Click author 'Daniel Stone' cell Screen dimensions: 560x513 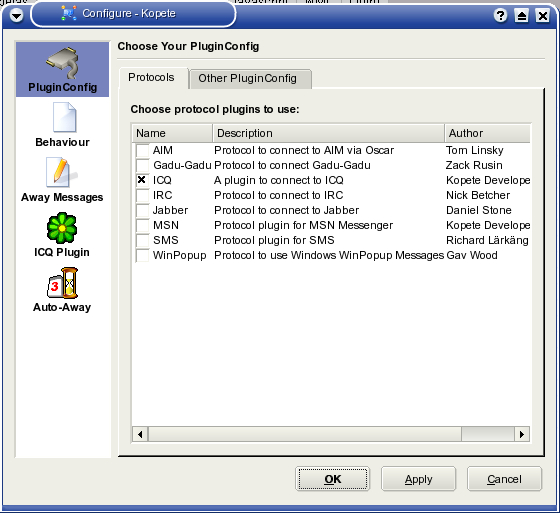(479, 210)
